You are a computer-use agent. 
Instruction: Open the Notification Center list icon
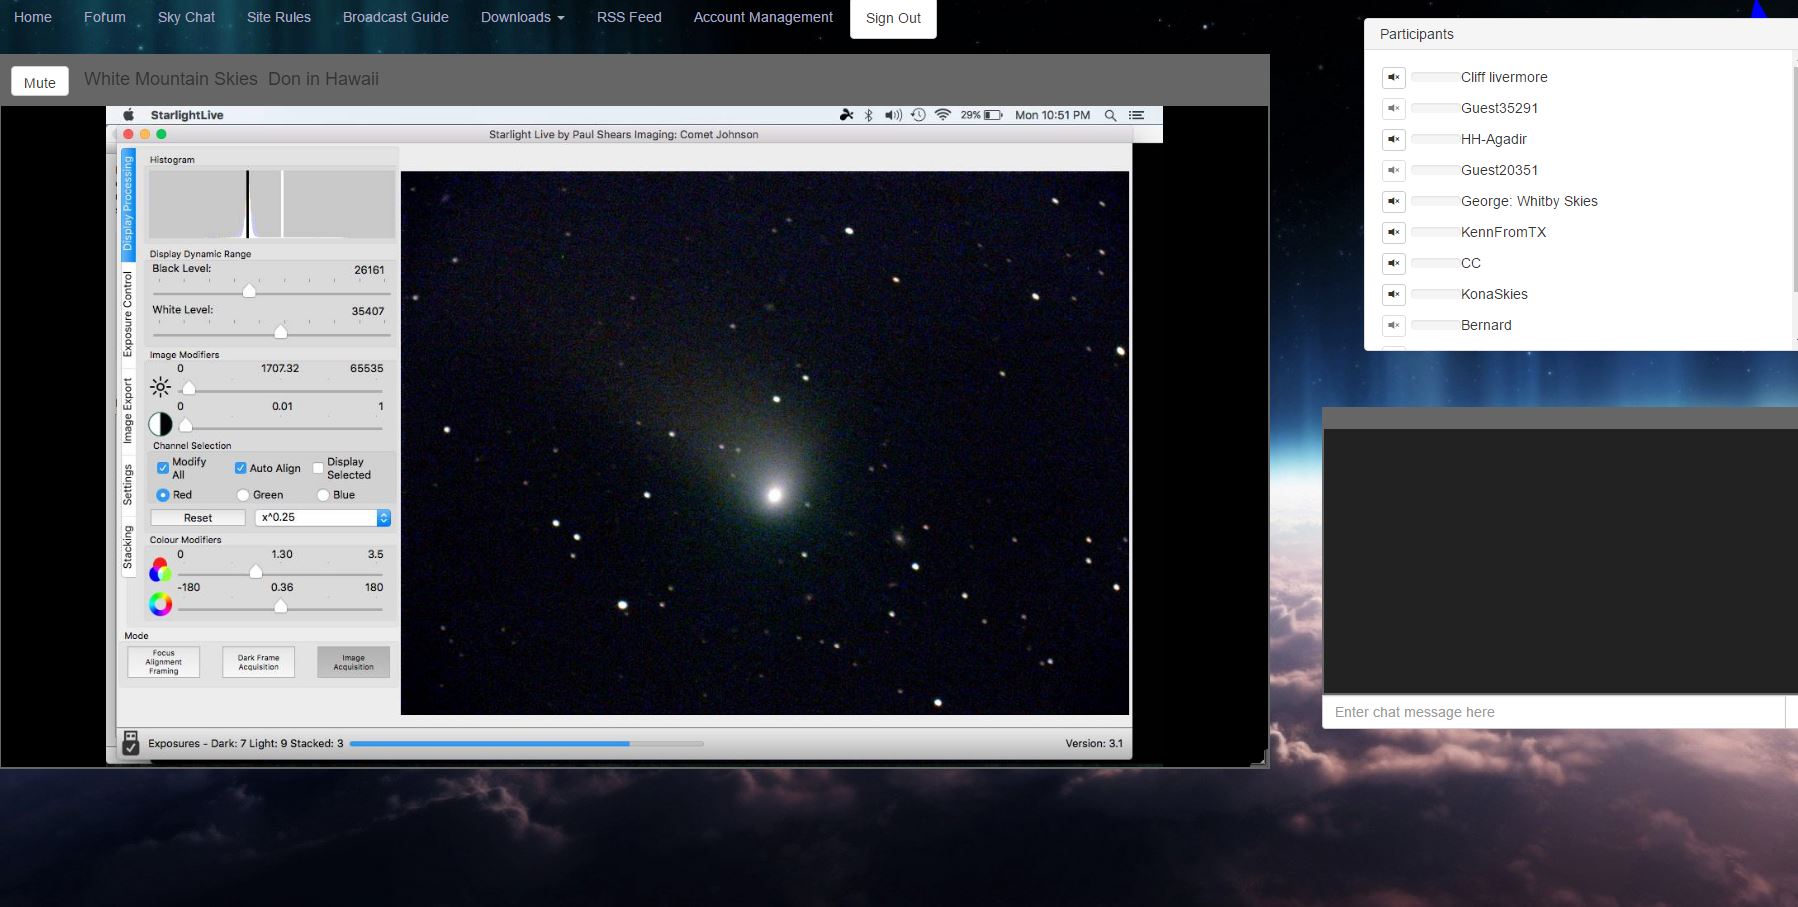1136,115
